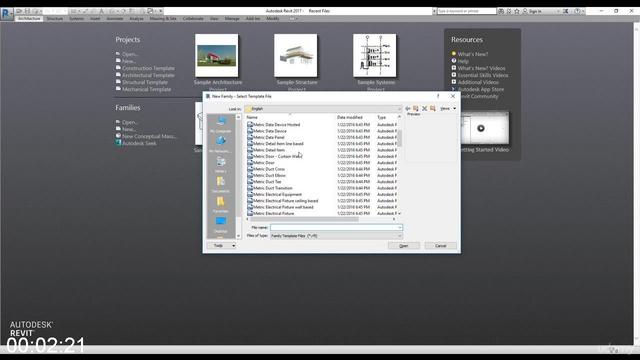Switch to the Massing & Site tab
The image size is (640, 360).
pos(163,19)
